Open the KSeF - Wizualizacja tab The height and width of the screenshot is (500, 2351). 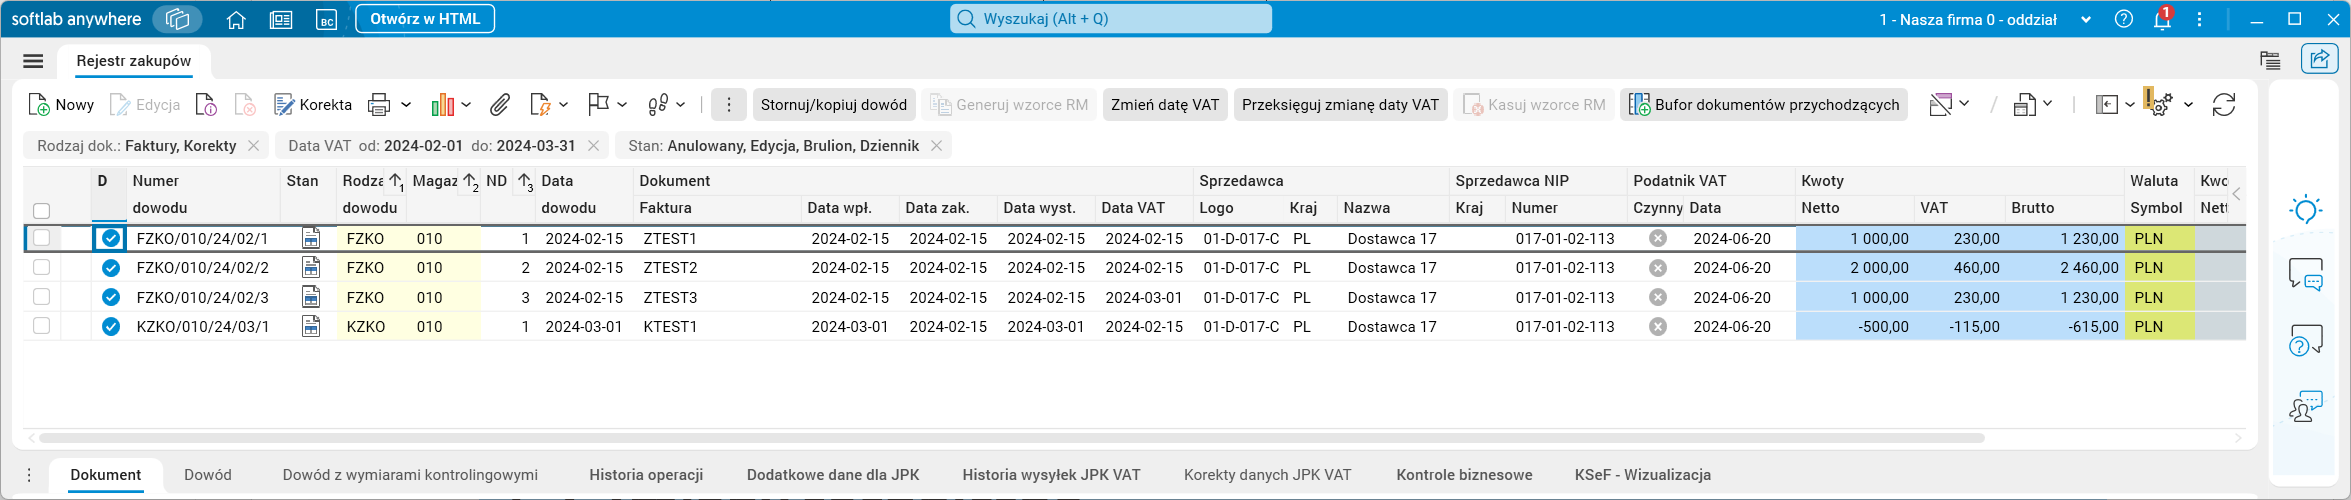(1643, 475)
